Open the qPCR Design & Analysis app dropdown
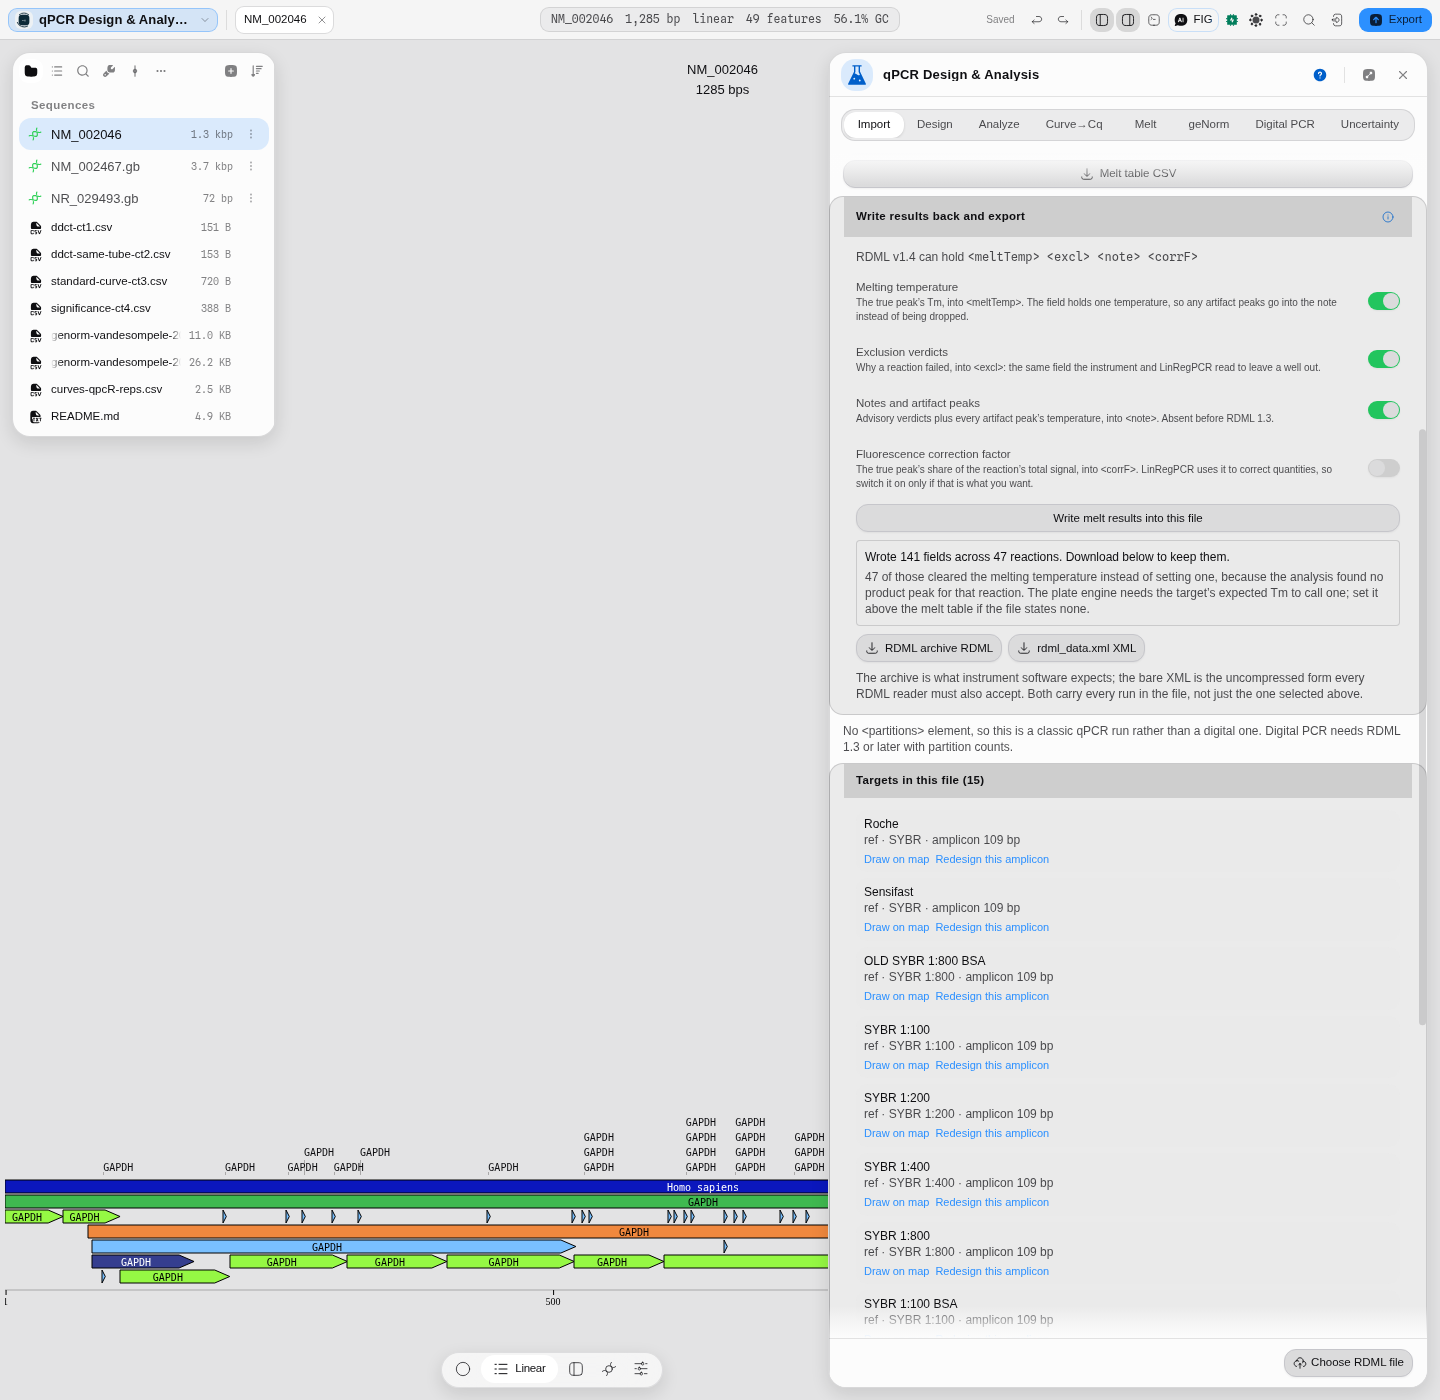Viewport: 1440px width, 1400px height. [x=113, y=20]
